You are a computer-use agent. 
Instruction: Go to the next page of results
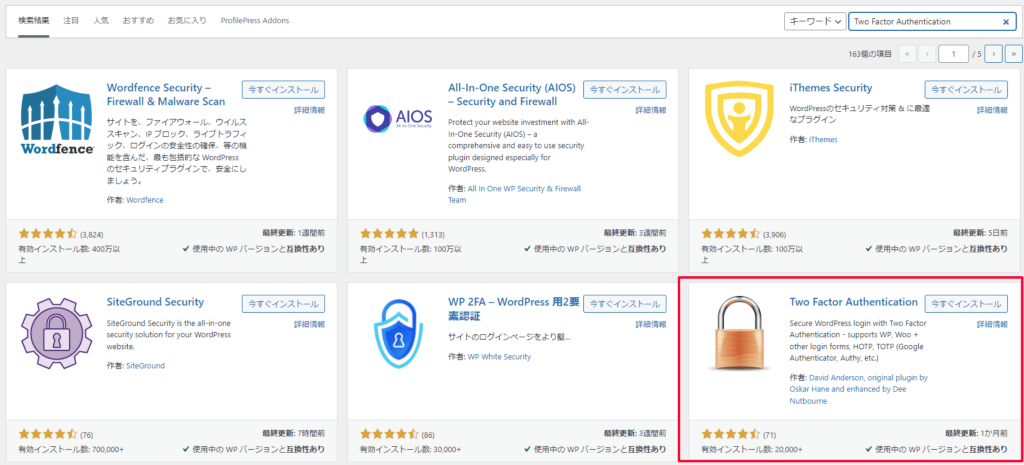pos(991,54)
